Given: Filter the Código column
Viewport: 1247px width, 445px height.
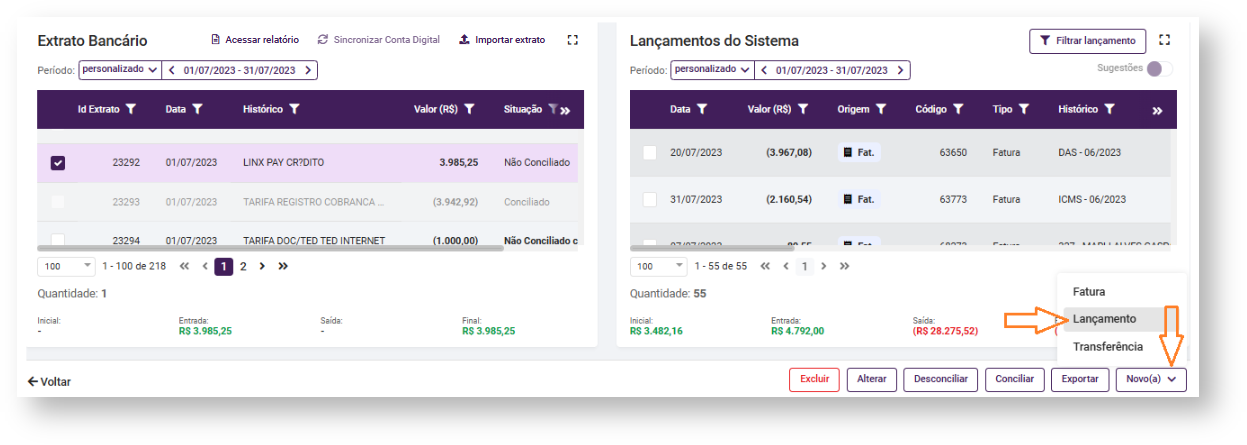Looking at the screenshot, I should (x=958, y=109).
